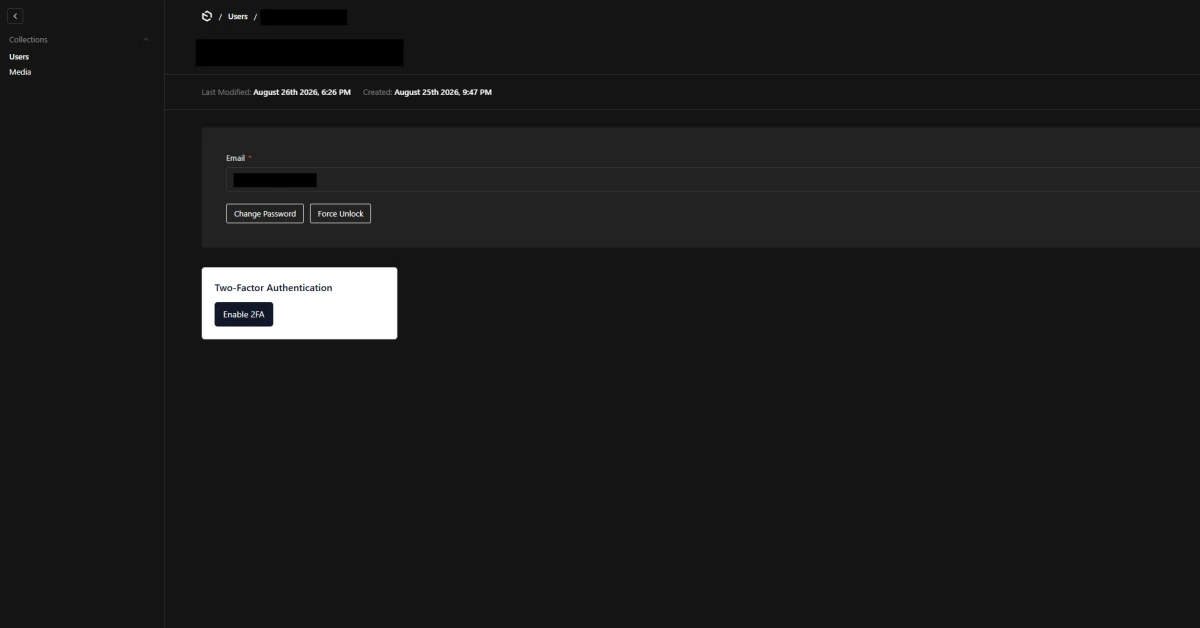This screenshot has height=628, width=1200.
Task: Go to the Users breadcrumb link
Action: [238, 17]
